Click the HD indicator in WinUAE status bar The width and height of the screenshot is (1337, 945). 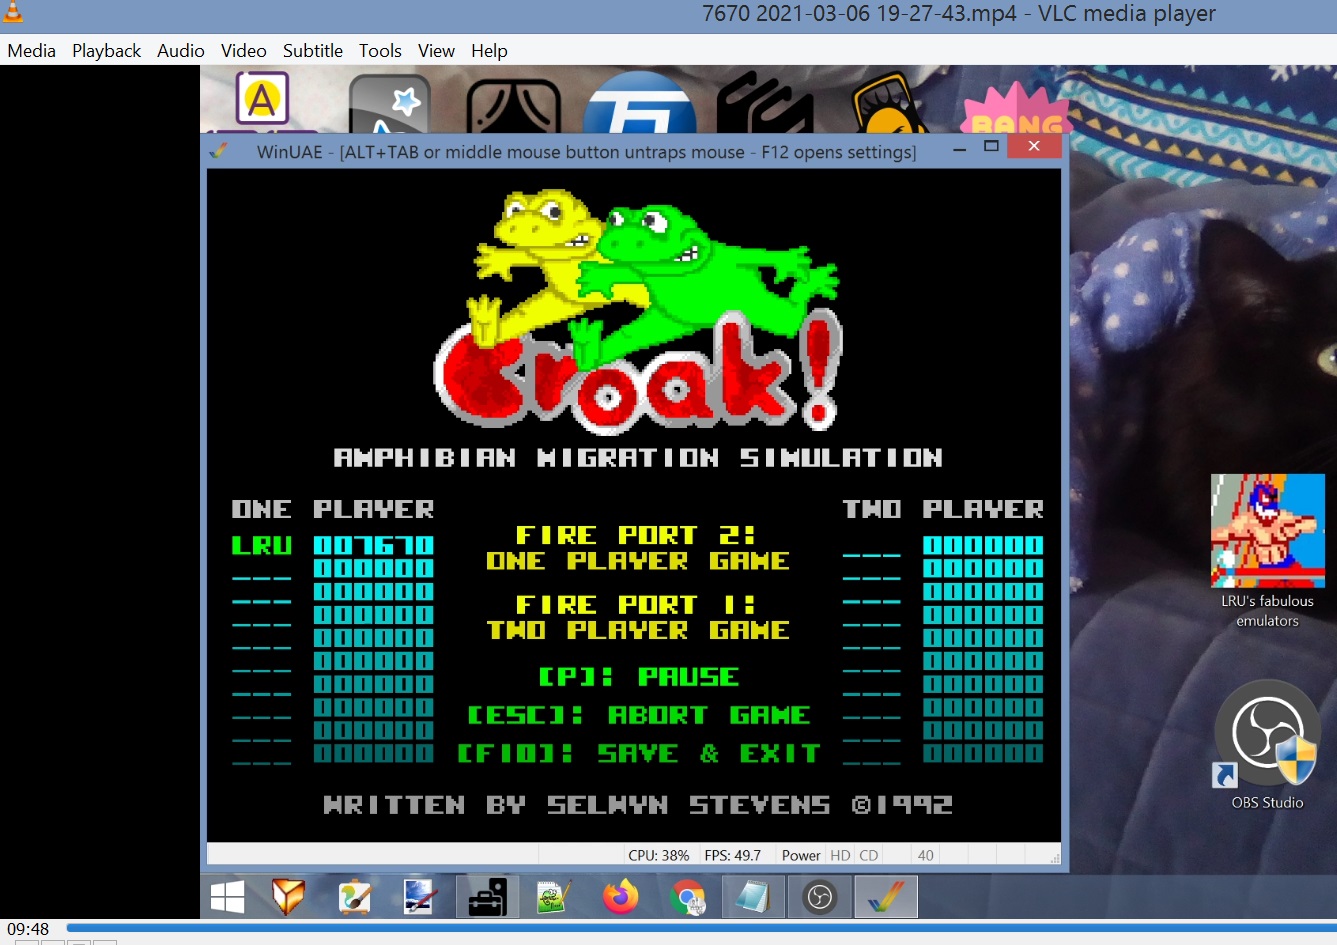(x=840, y=855)
